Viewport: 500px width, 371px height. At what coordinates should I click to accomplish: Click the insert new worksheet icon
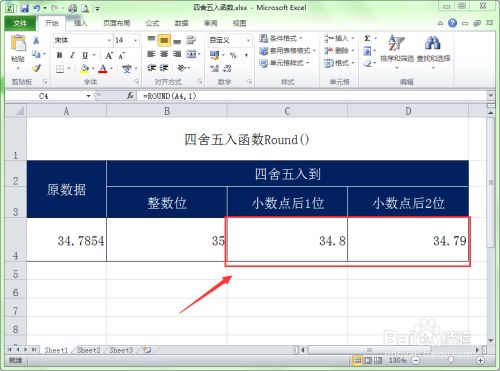[147, 350]
